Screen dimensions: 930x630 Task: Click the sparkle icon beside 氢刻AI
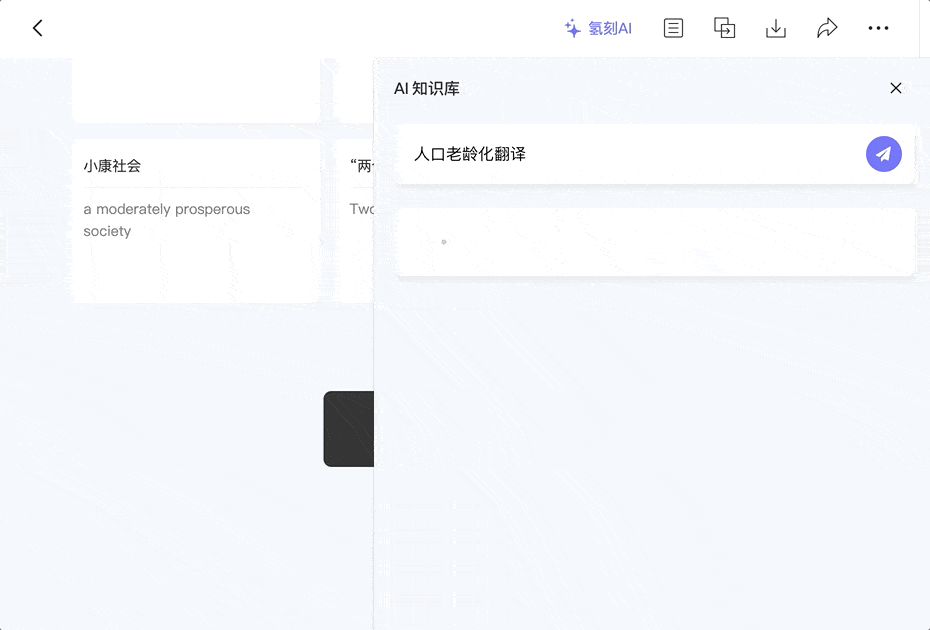pyautogui.click(x=572, y=28)
